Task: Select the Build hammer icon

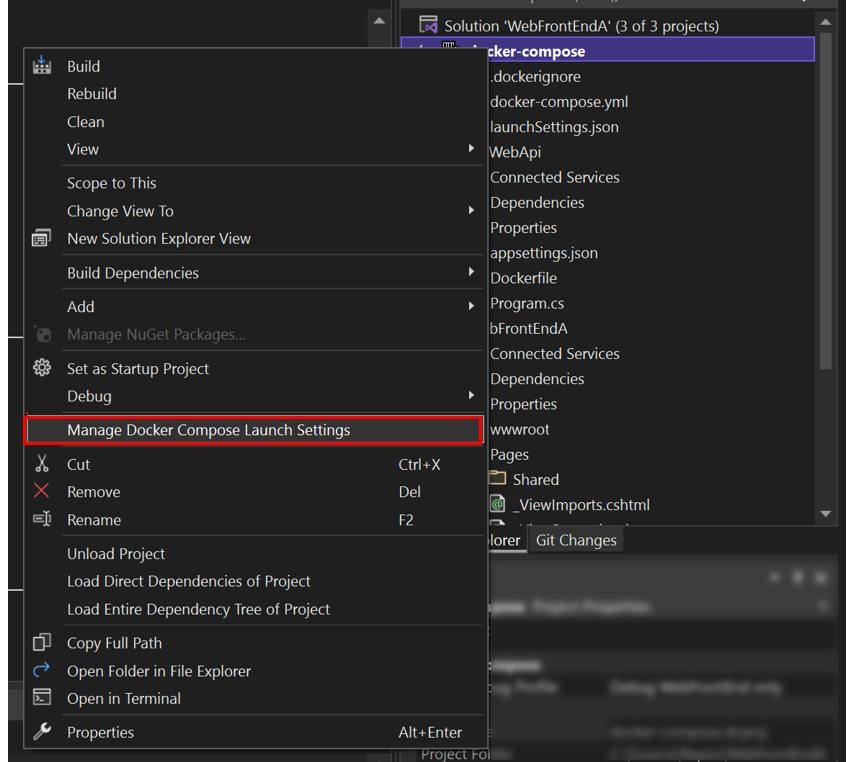Action: pyautogui.click(x=42, y=66)
